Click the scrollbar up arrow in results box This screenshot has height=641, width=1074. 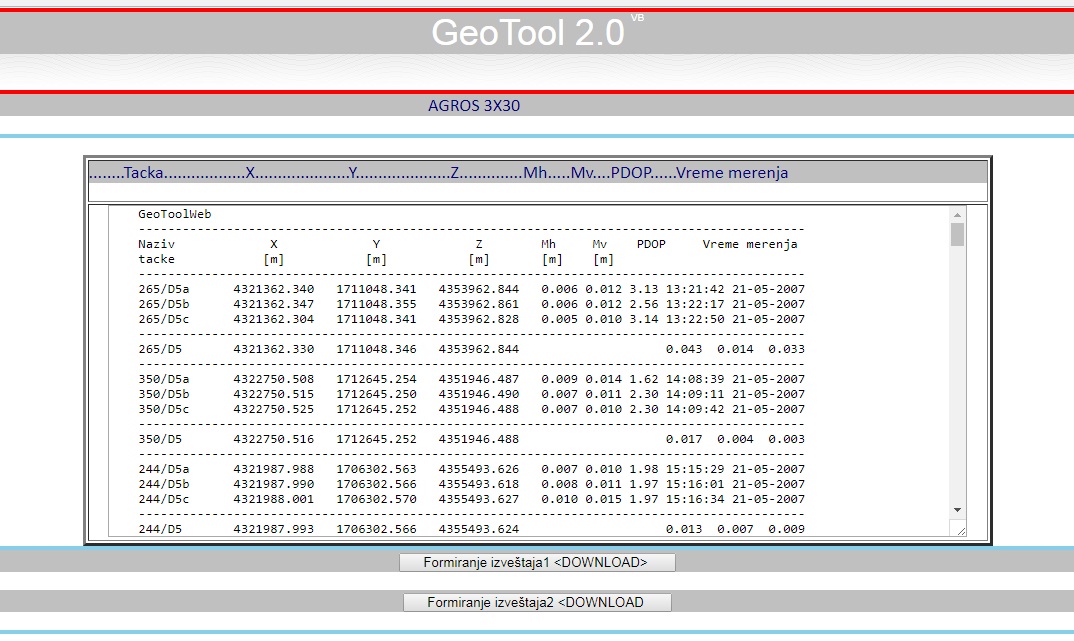pyautogui.click(x=957, y=214)
